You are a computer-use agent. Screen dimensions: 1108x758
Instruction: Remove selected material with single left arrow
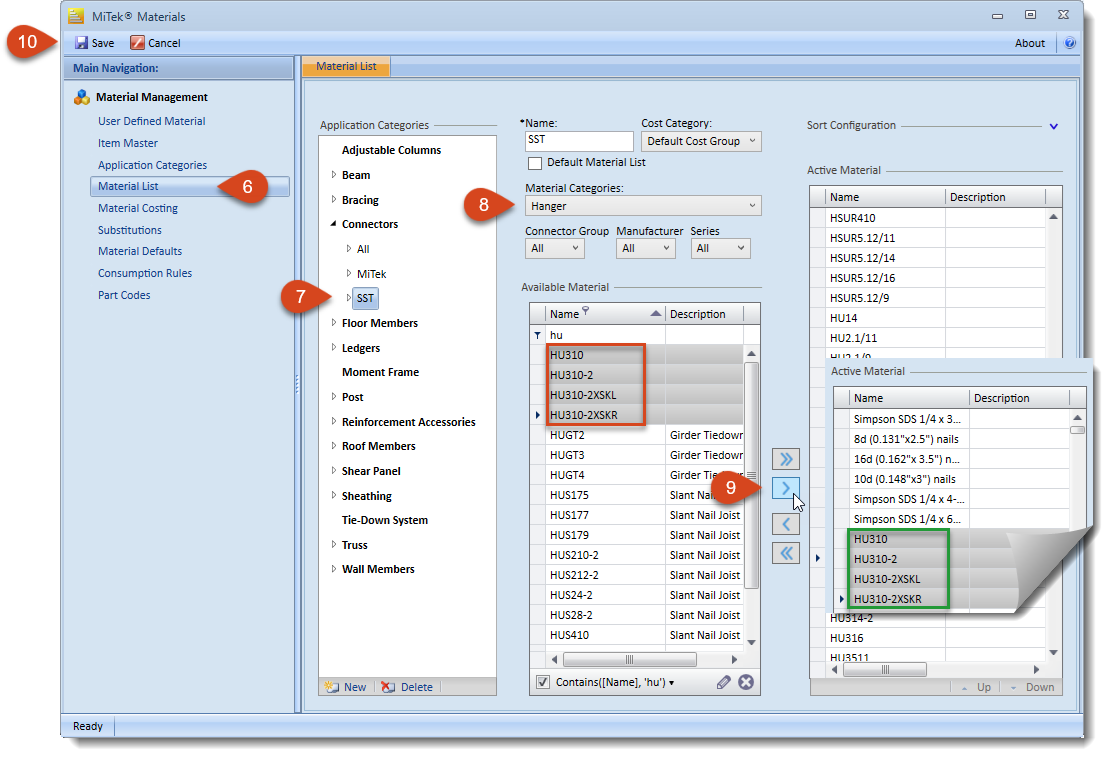click(x=786, y=524)
